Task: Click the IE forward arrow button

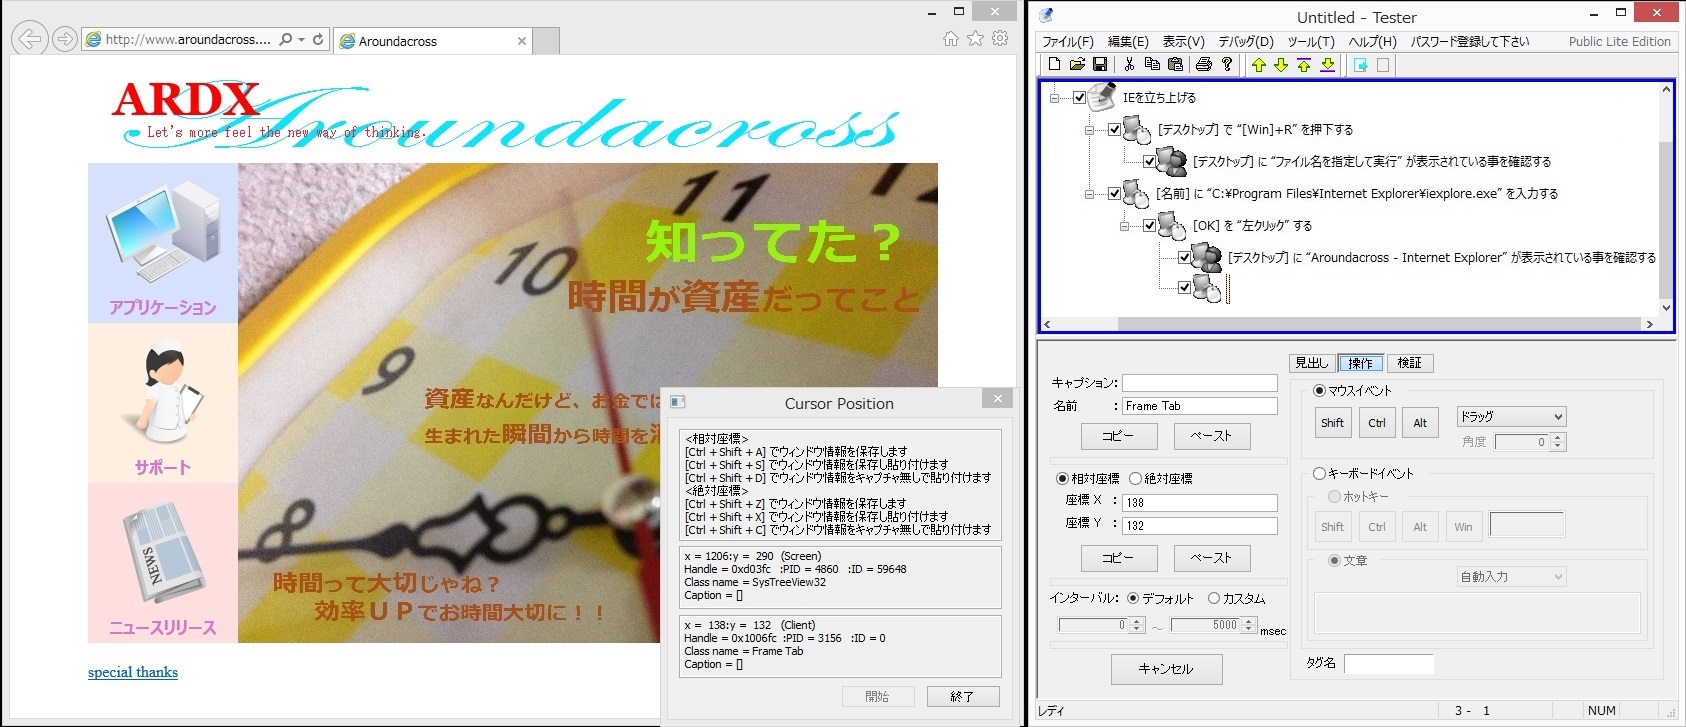Action: pos(65,39)
